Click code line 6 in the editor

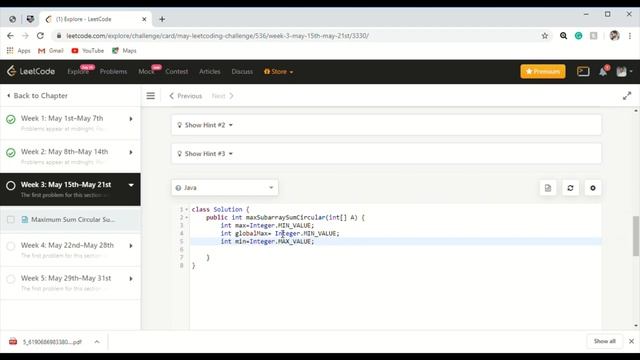pyautogui.click(x=395, y=249)
